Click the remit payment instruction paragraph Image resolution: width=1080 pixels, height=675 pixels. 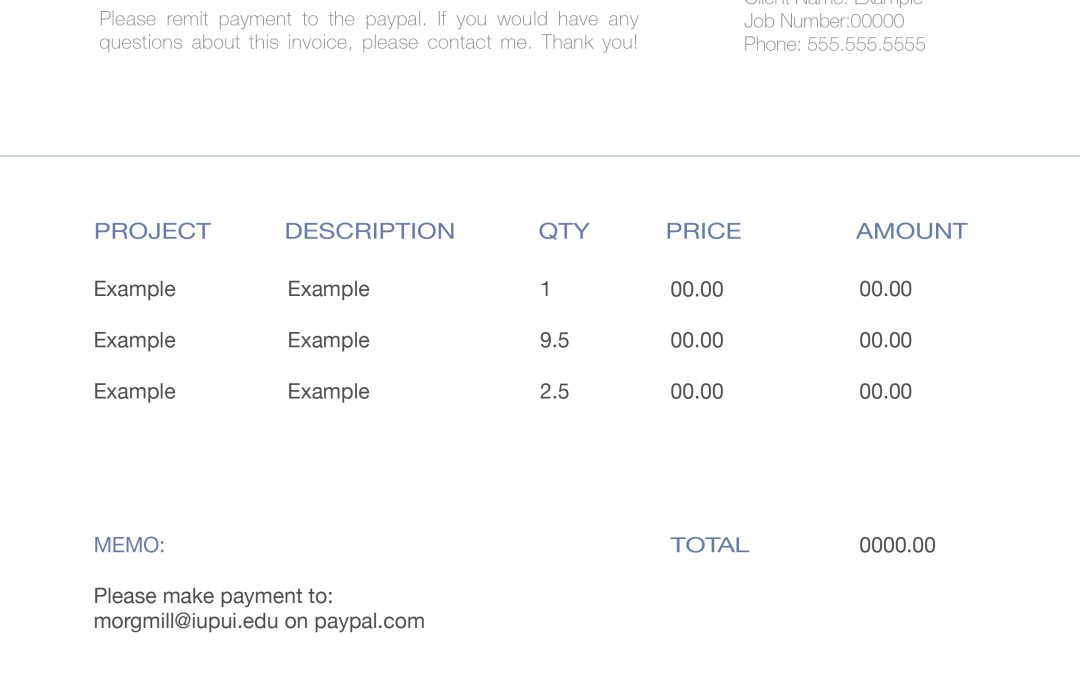point(368,30)
